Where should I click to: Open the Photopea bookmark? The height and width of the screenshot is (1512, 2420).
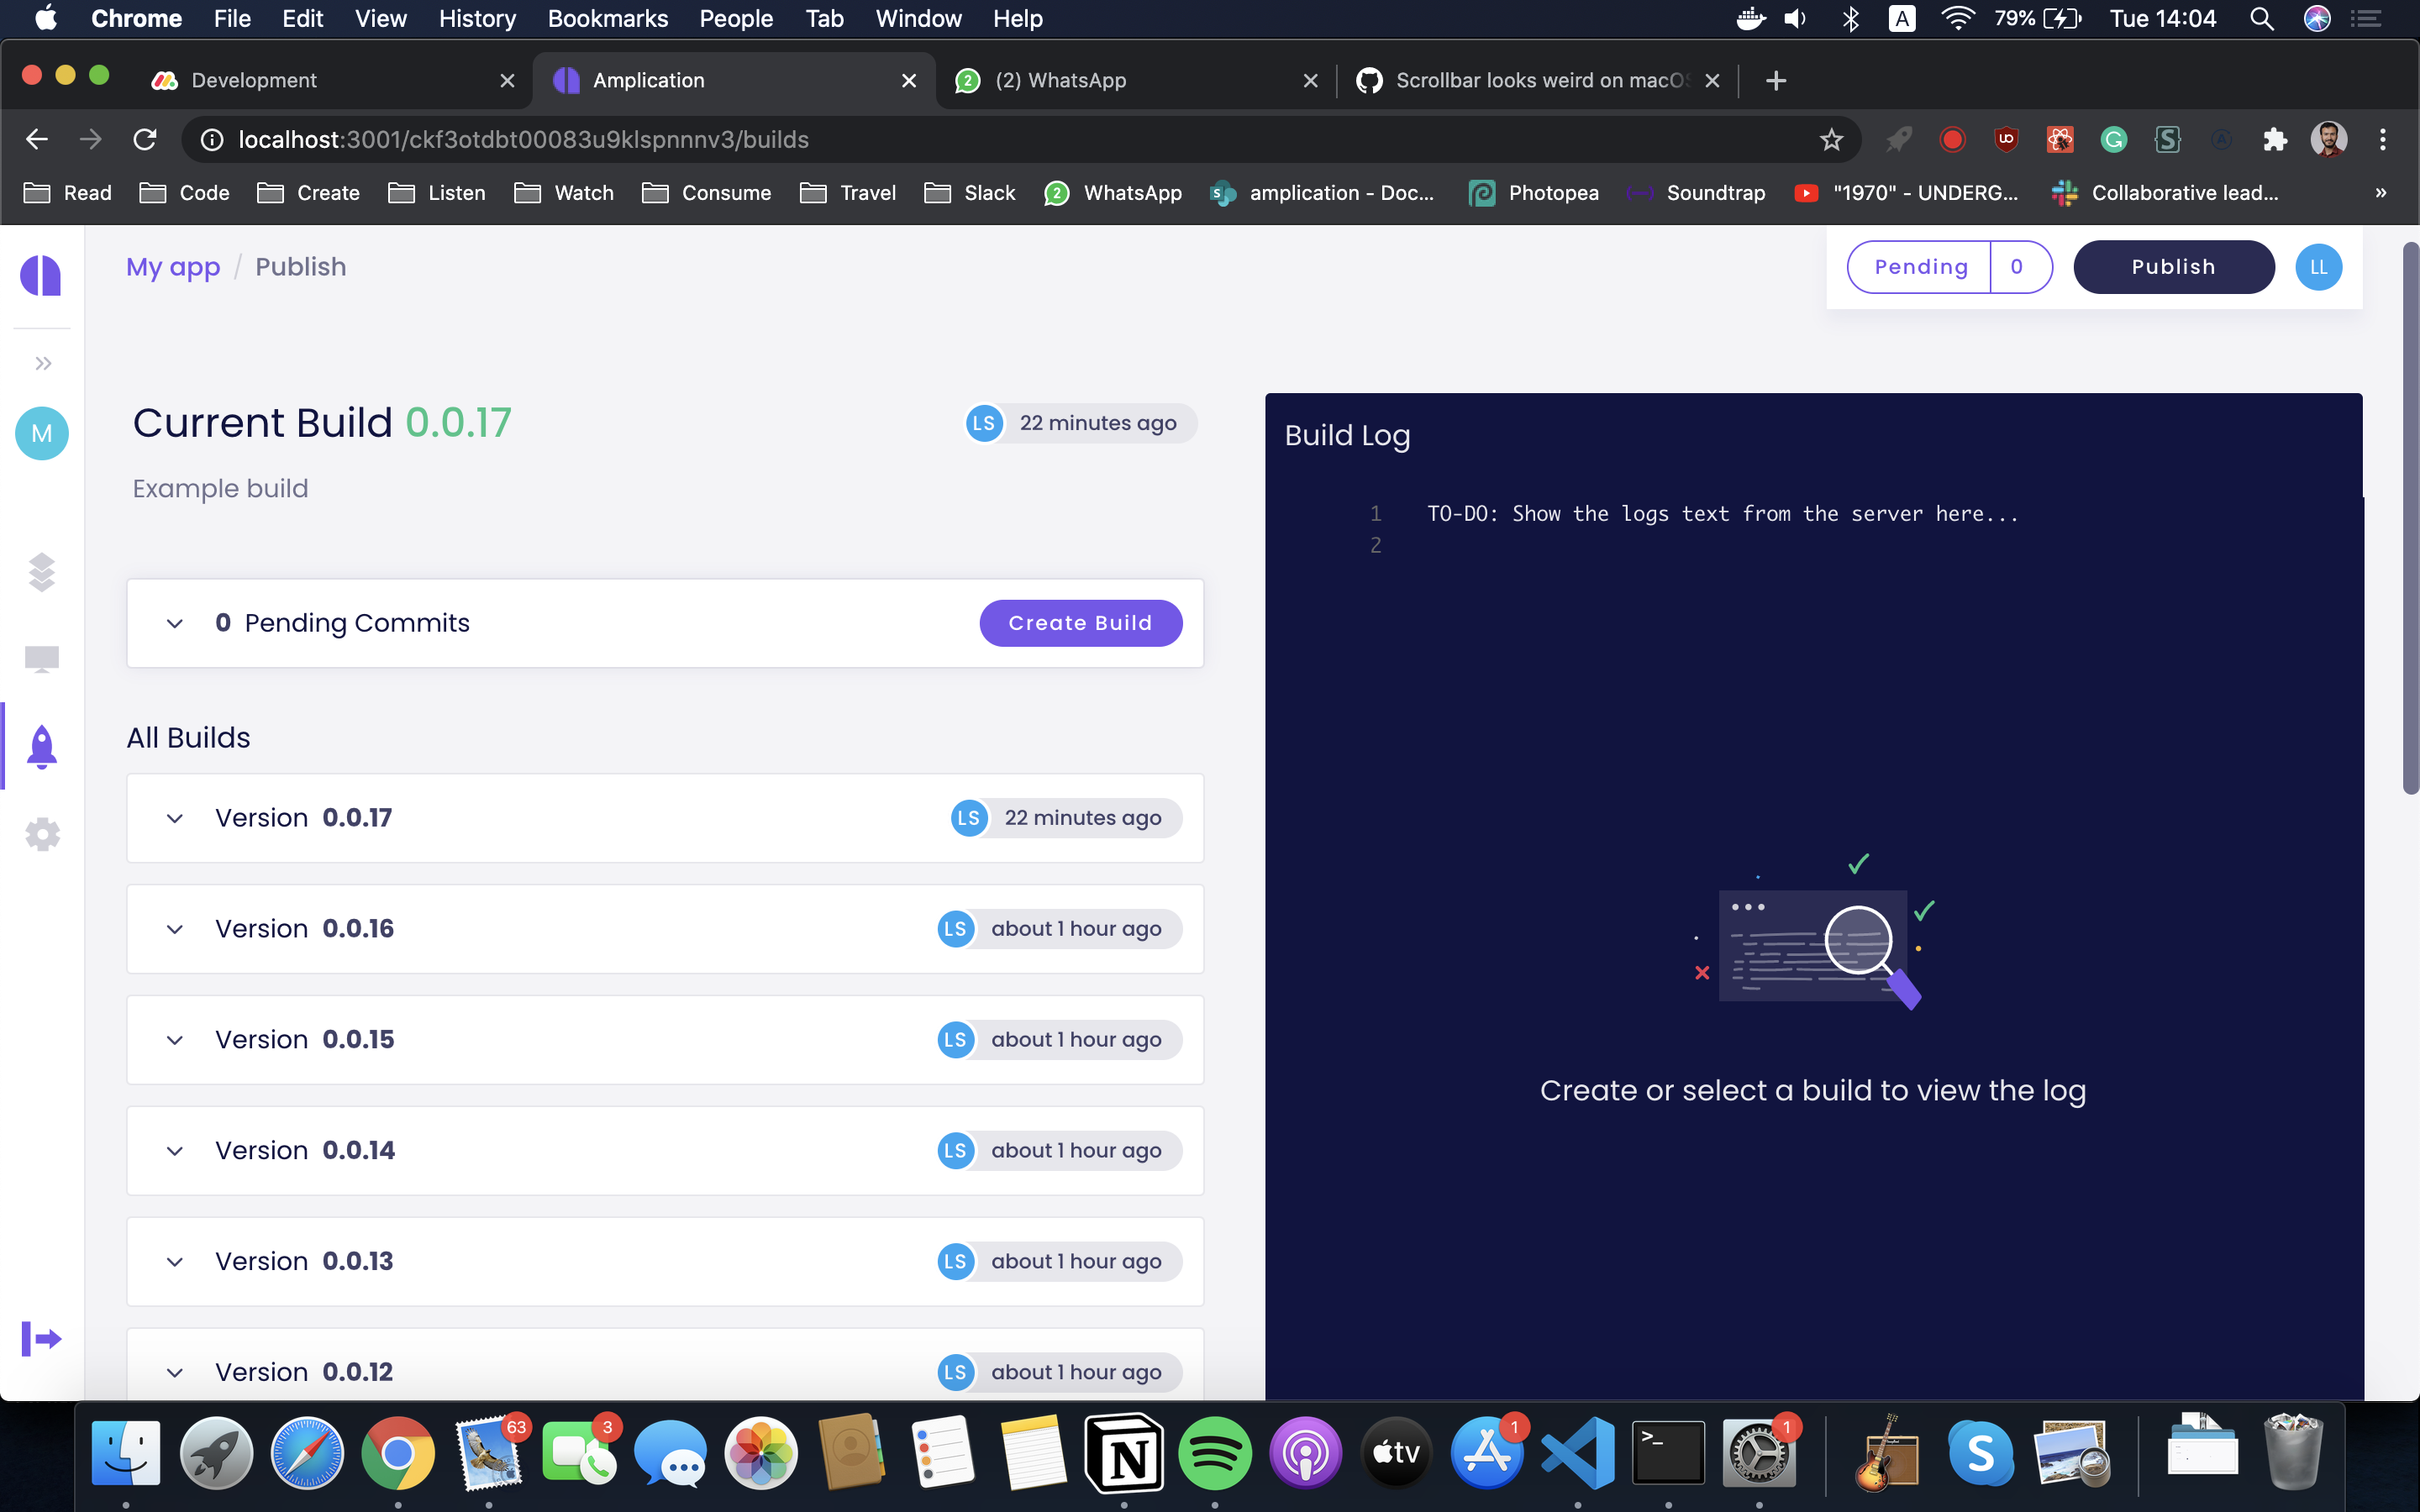[x=1533, y=193]
